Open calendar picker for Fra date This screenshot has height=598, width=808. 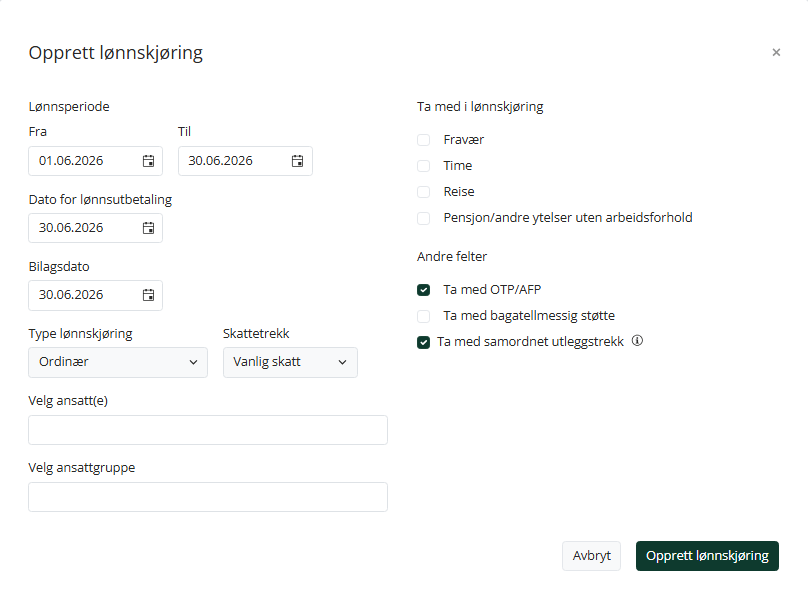148,161
